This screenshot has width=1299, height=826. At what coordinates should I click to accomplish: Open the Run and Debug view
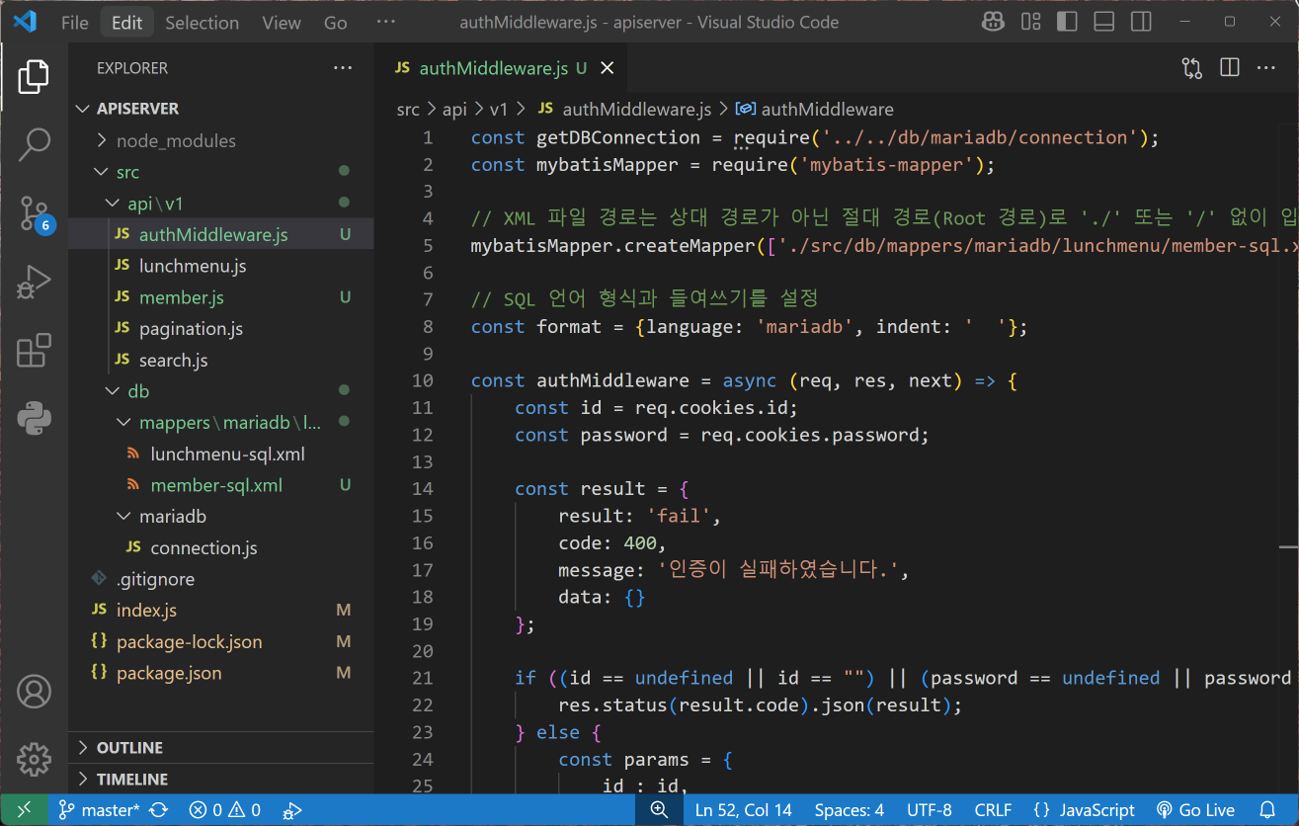(x=34, y=282)
